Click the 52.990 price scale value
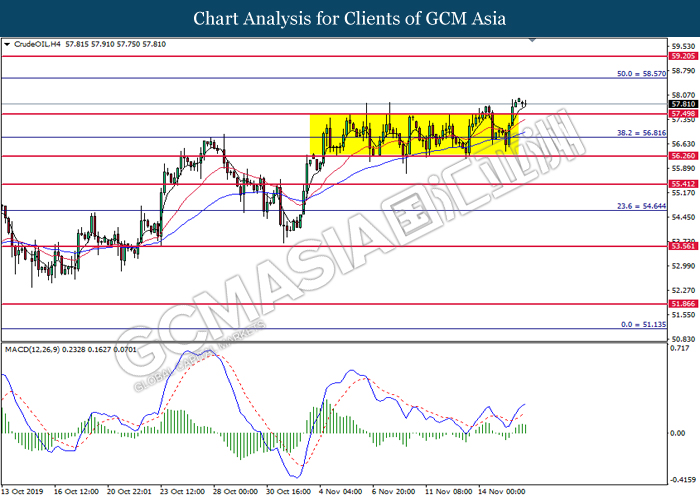The width and height of the screenshot is (700, 500). coord(683,266)
